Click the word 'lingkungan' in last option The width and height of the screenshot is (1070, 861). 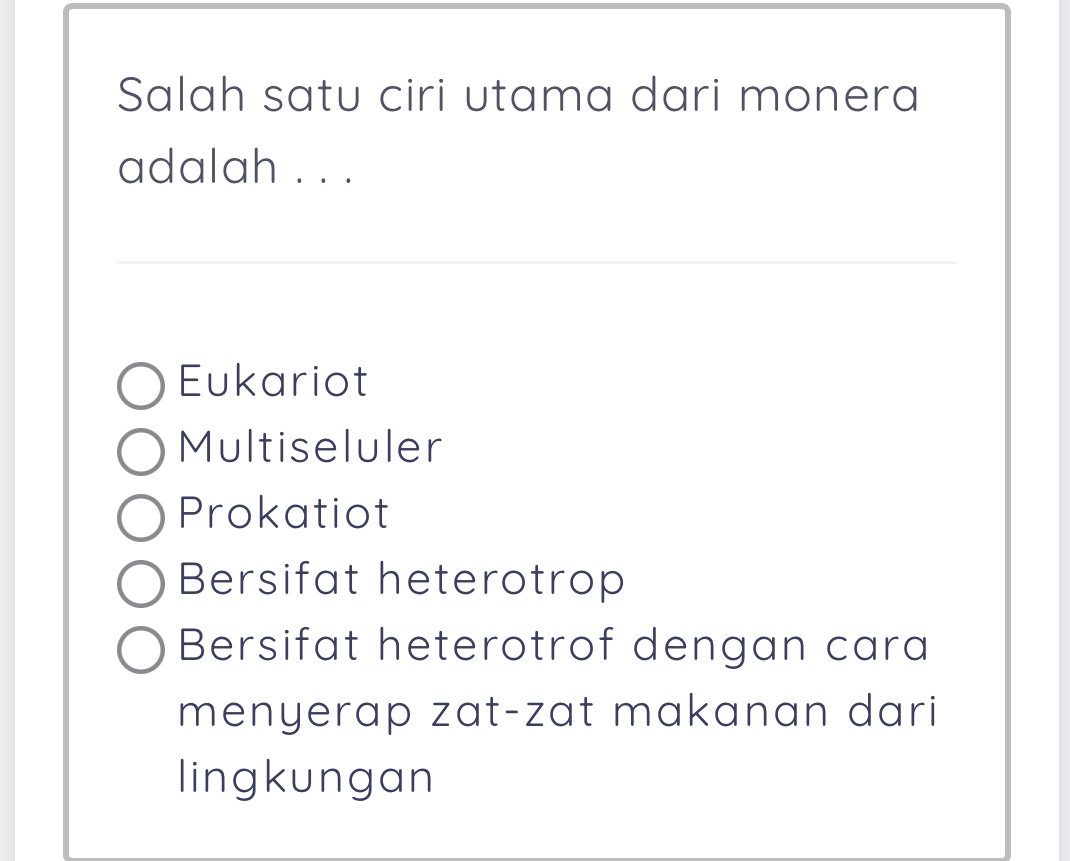(x=305, y=777)
